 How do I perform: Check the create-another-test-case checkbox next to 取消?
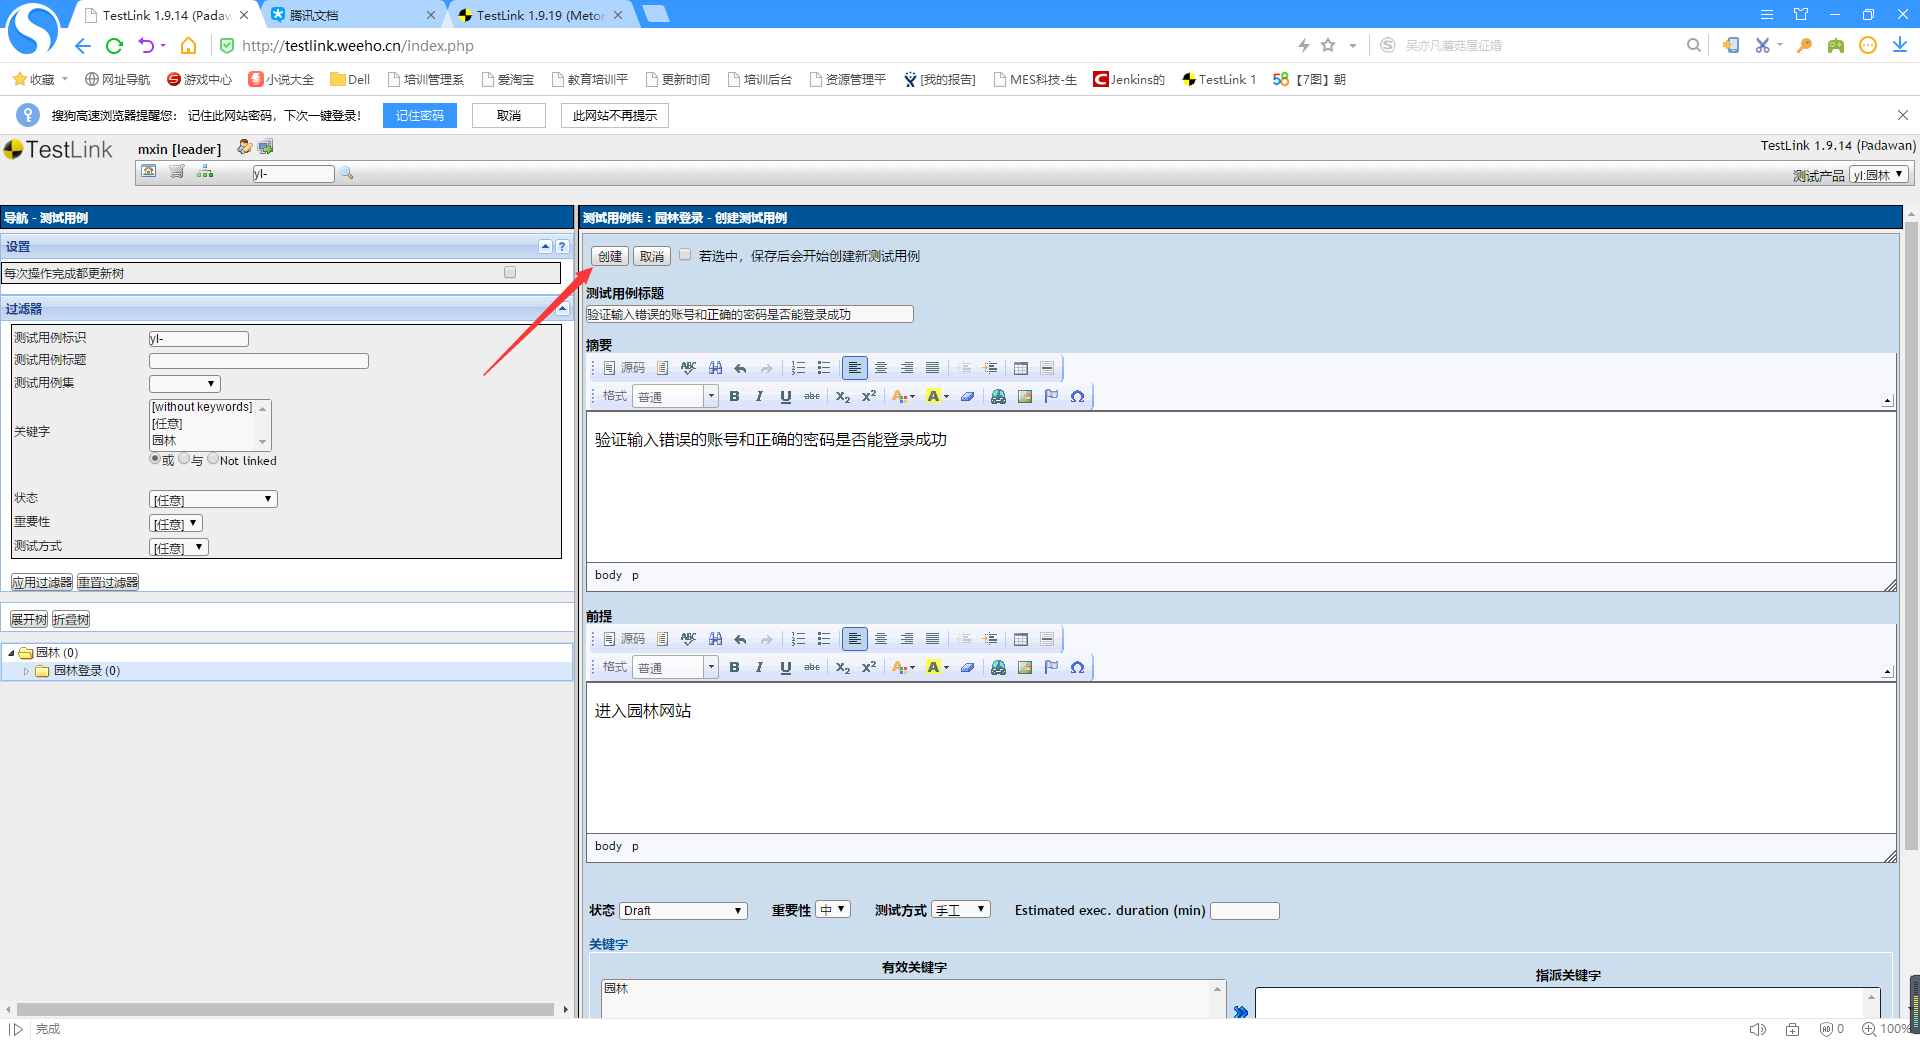coord(685,255)
